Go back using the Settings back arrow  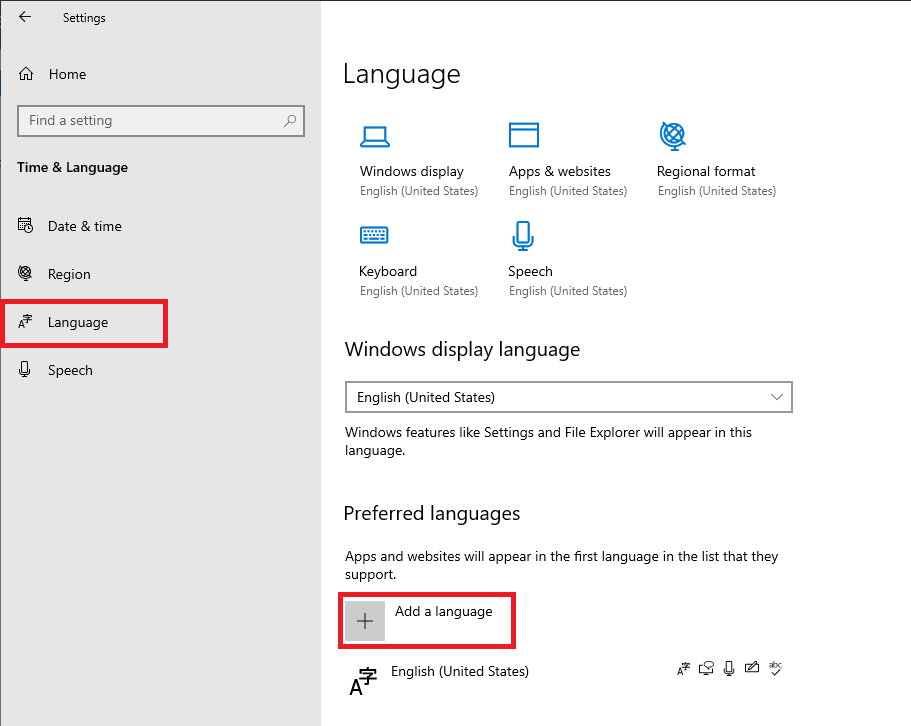click(25, 17)
